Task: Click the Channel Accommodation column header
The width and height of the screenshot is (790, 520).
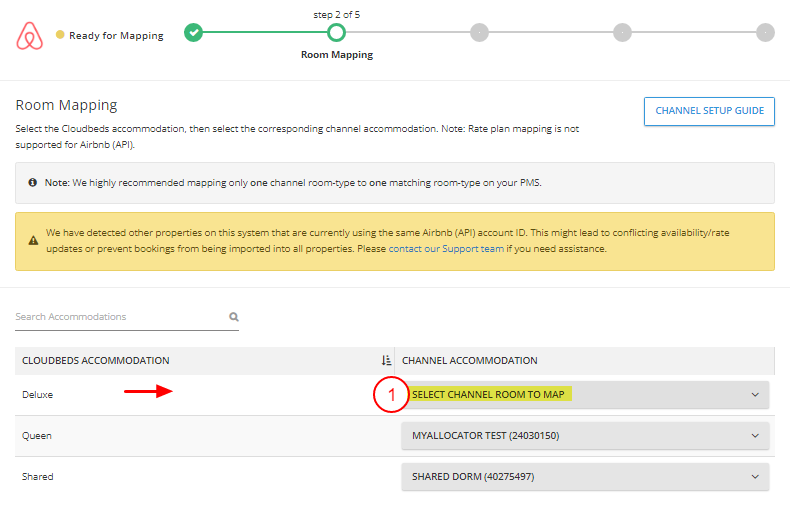Action: click(470, 361)
